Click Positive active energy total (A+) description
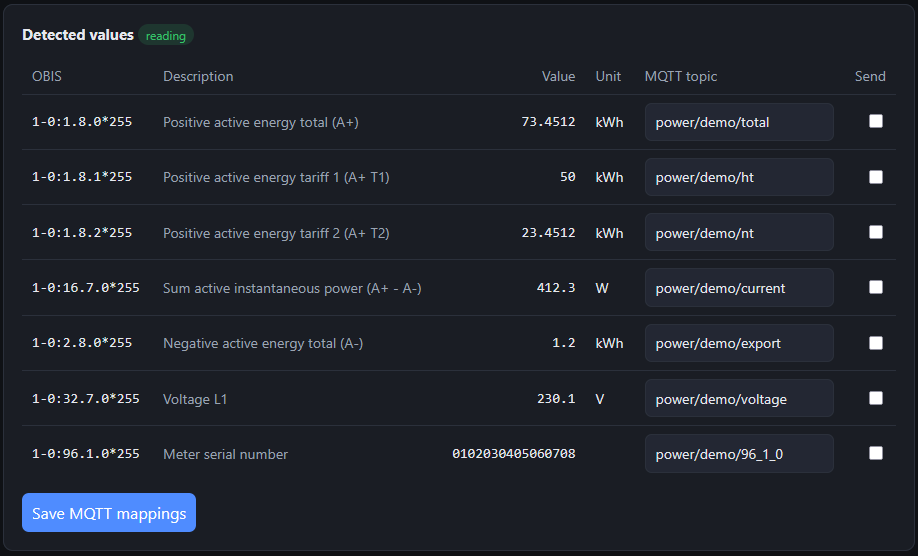Screen dimensions: 918x556 [x=261, y=122]
